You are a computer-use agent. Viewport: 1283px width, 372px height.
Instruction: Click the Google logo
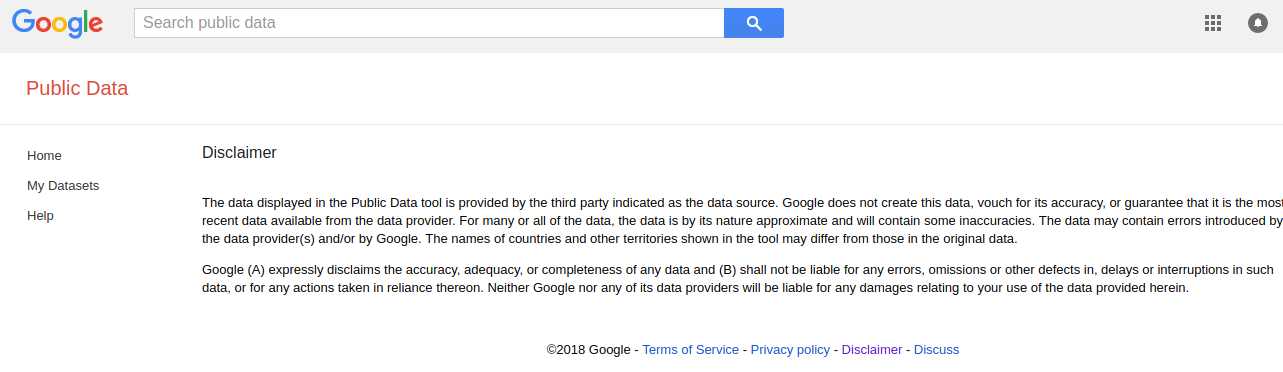(x=57, y=23)
